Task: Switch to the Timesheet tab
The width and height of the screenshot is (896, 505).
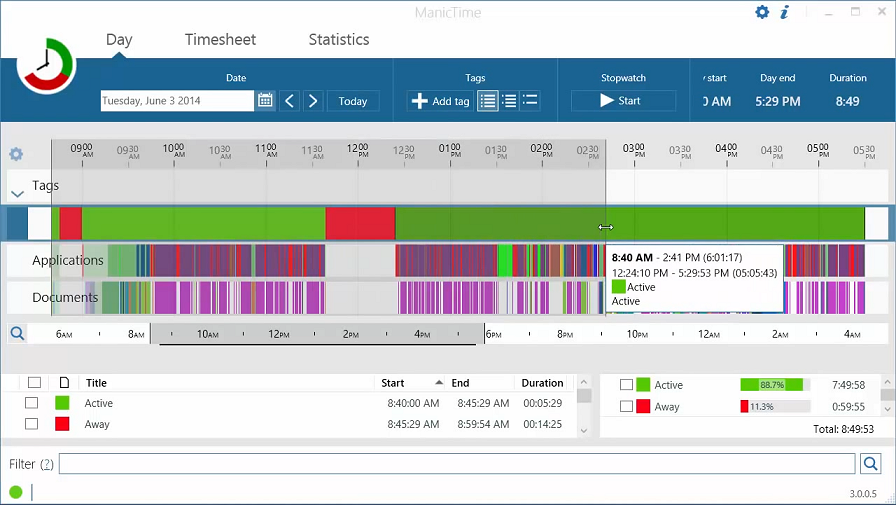Action: (x=220, y=39)
